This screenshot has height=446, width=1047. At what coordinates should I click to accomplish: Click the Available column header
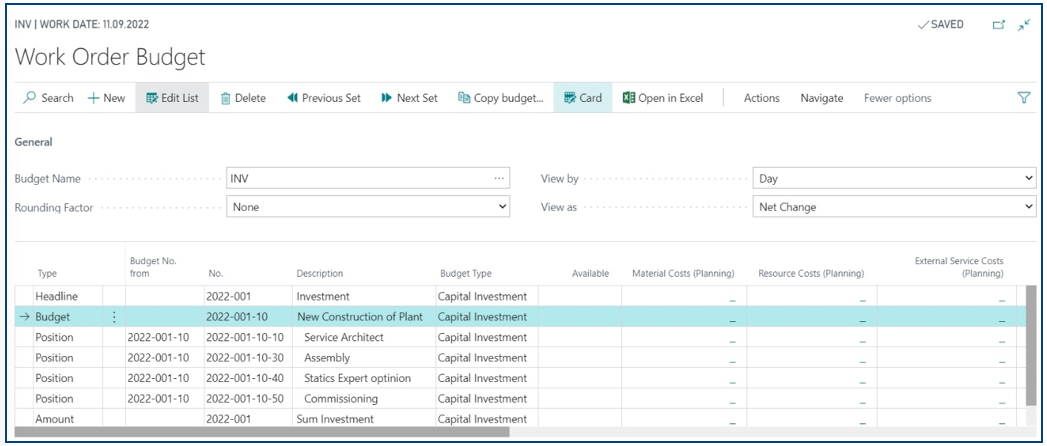coord(590,273)
